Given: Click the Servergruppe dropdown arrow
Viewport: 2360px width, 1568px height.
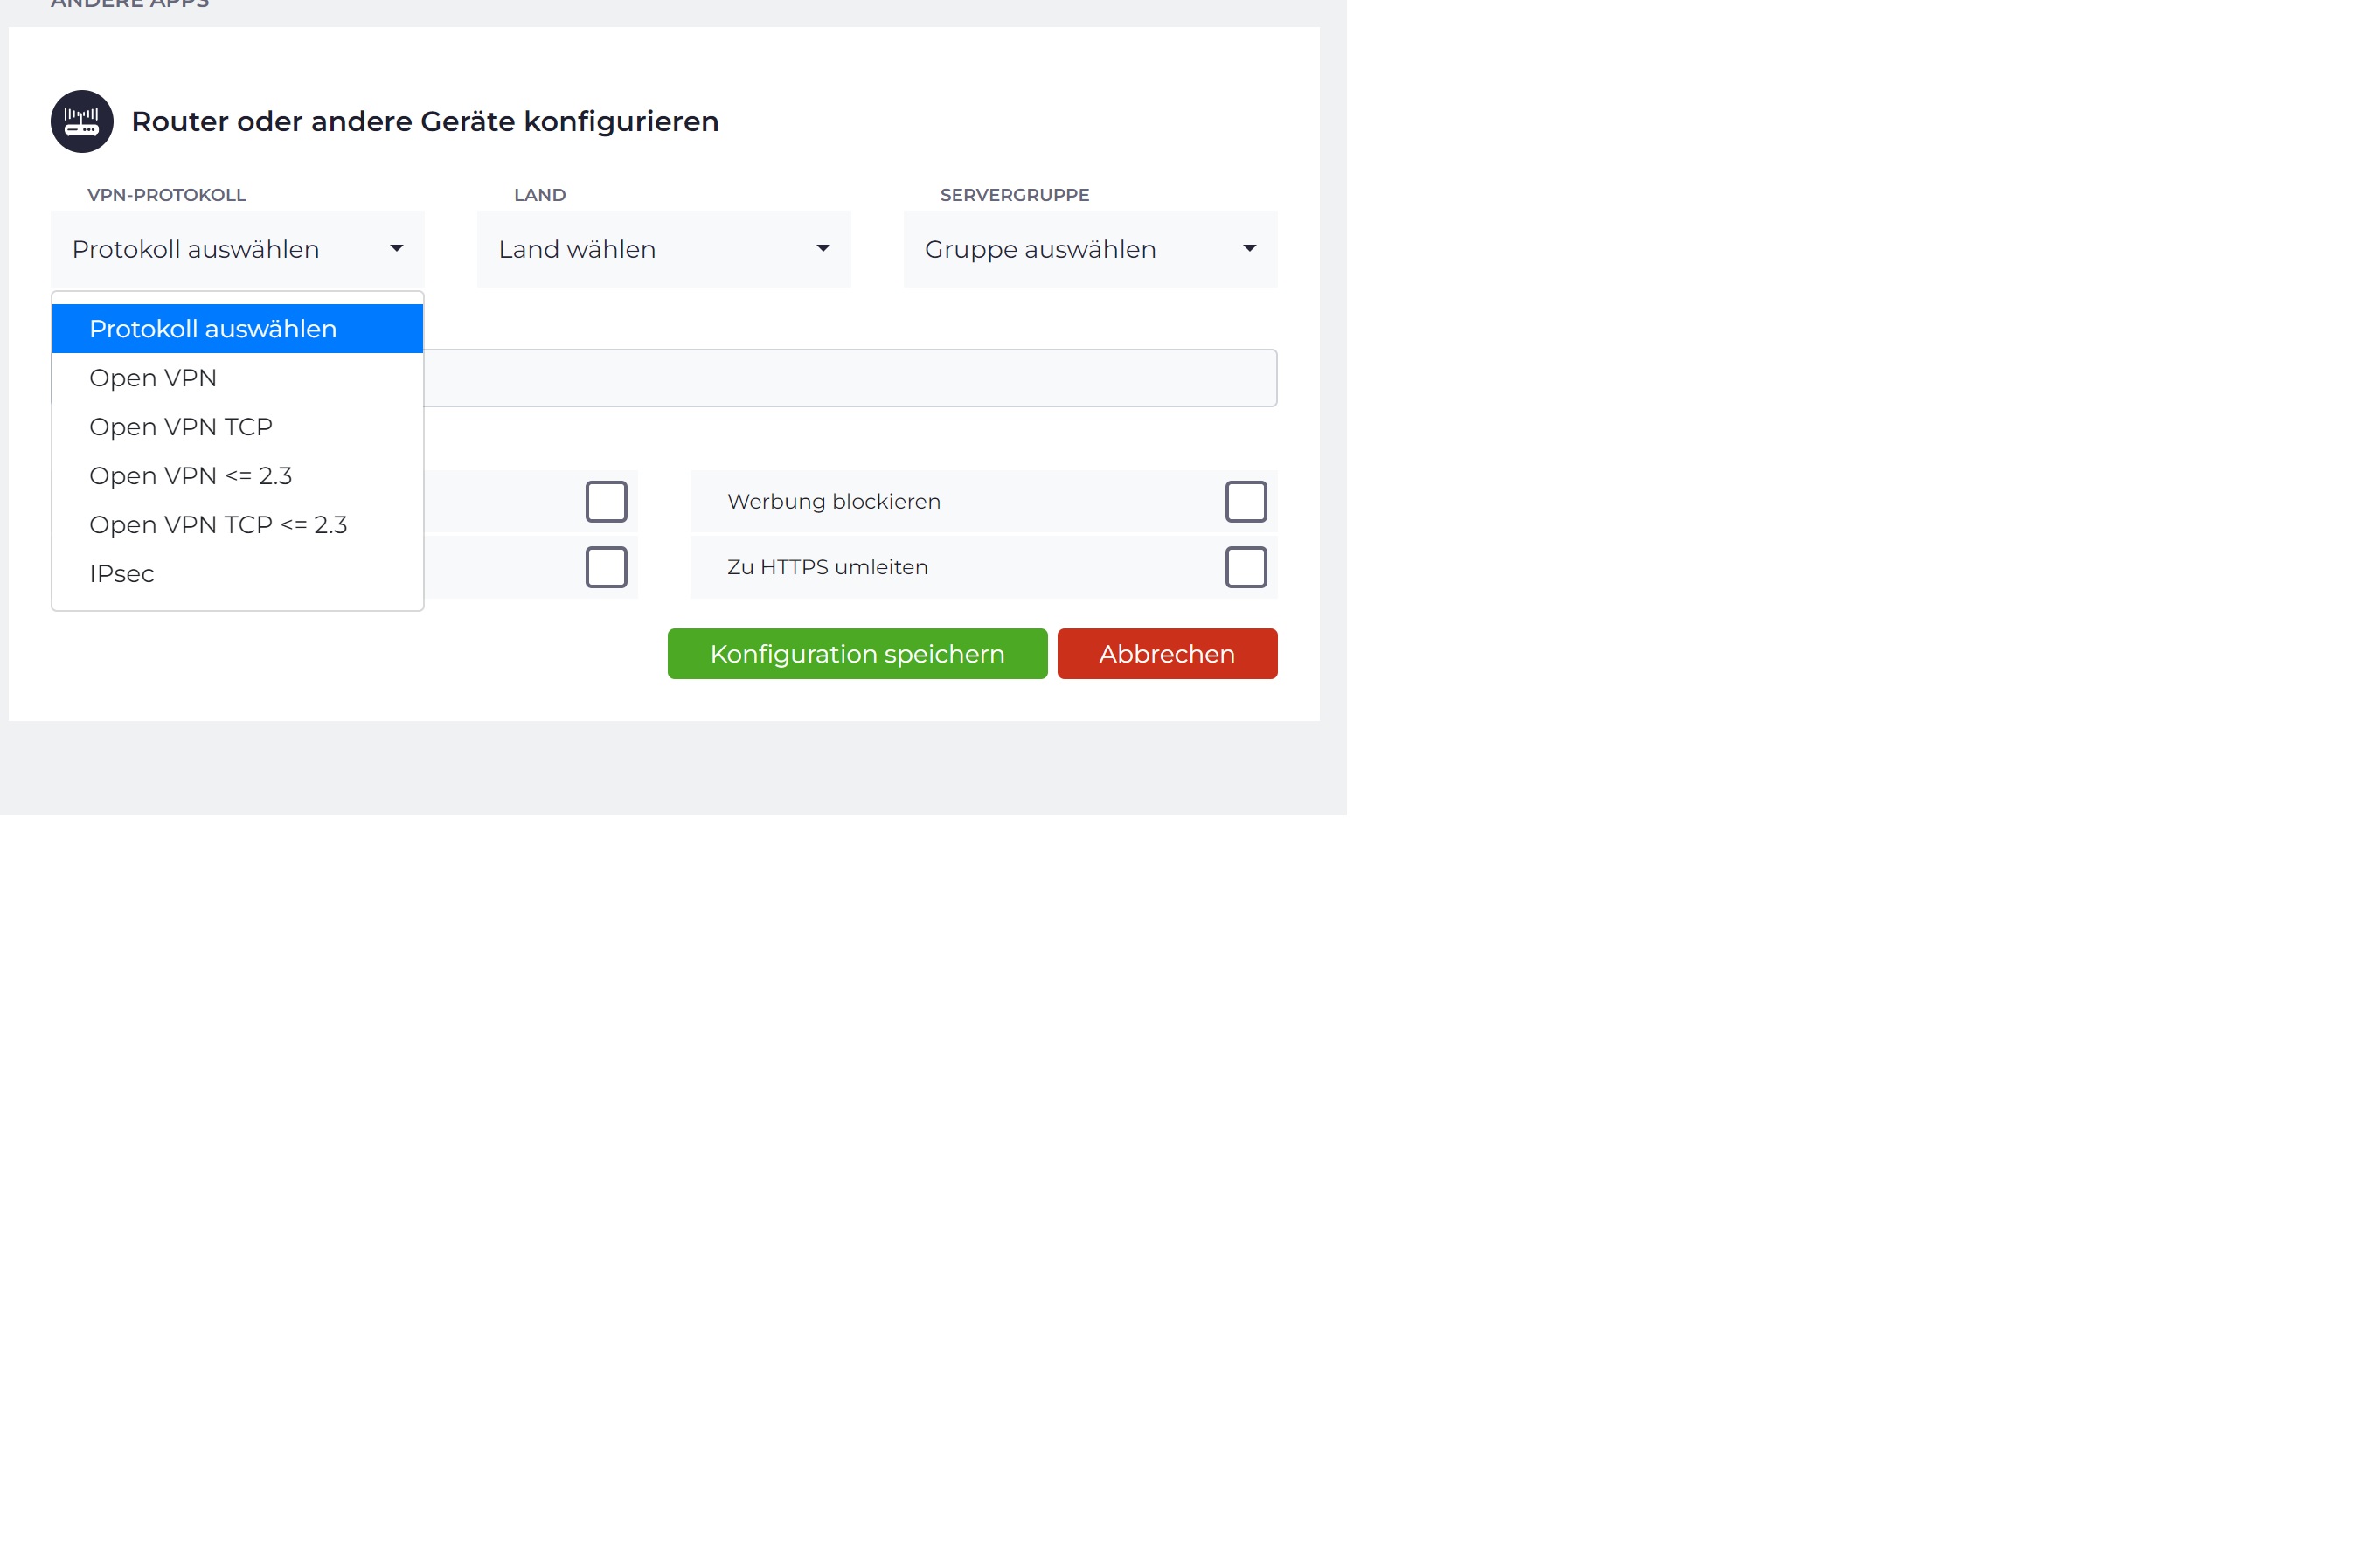Looking at the screenshot, I should pyautogui.click(x=1249, y=249).
